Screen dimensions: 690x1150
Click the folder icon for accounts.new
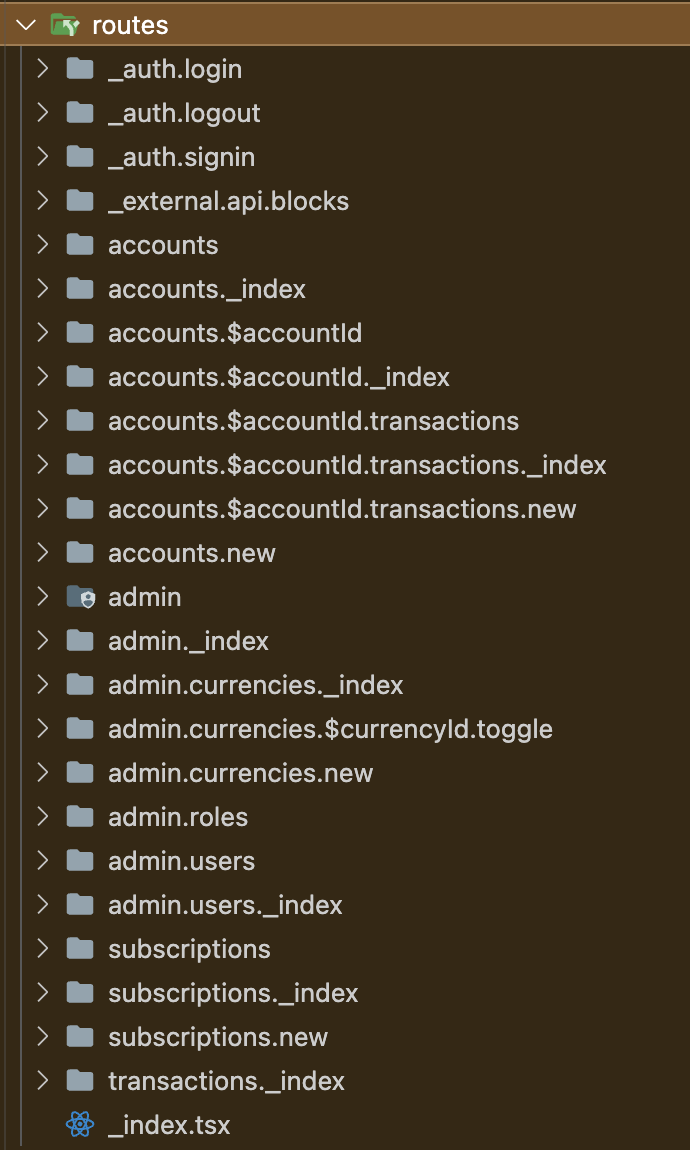80,552
